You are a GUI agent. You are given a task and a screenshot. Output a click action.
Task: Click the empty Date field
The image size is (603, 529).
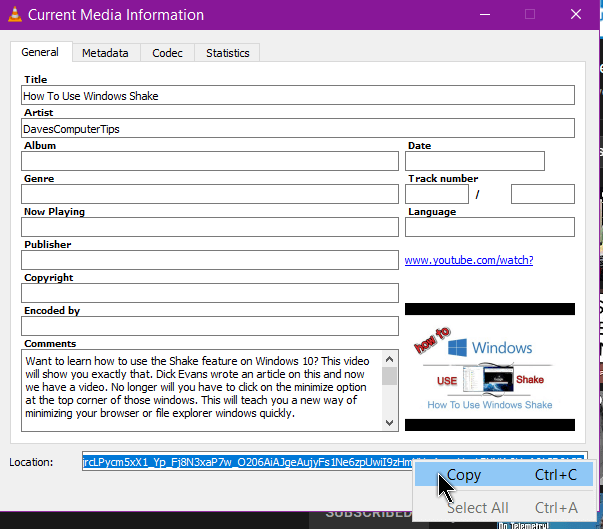(x=475, y=161)
